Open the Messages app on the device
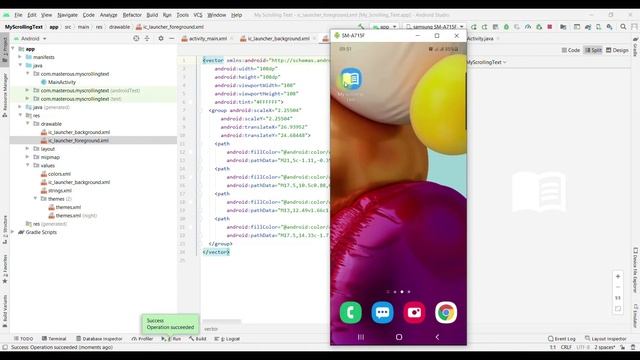640x360 pixels. point(382,313)
